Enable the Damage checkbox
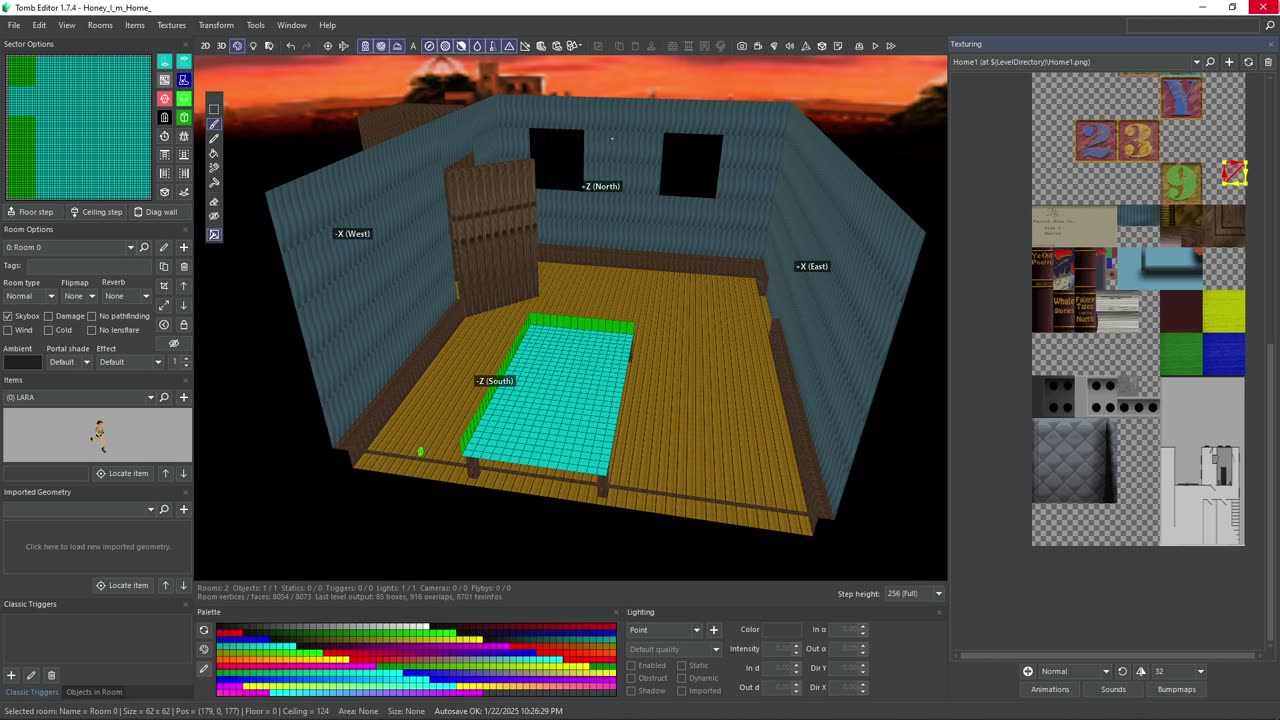Screen dimensions: 1280x720 pyautogui.click(x=48, y=316)
